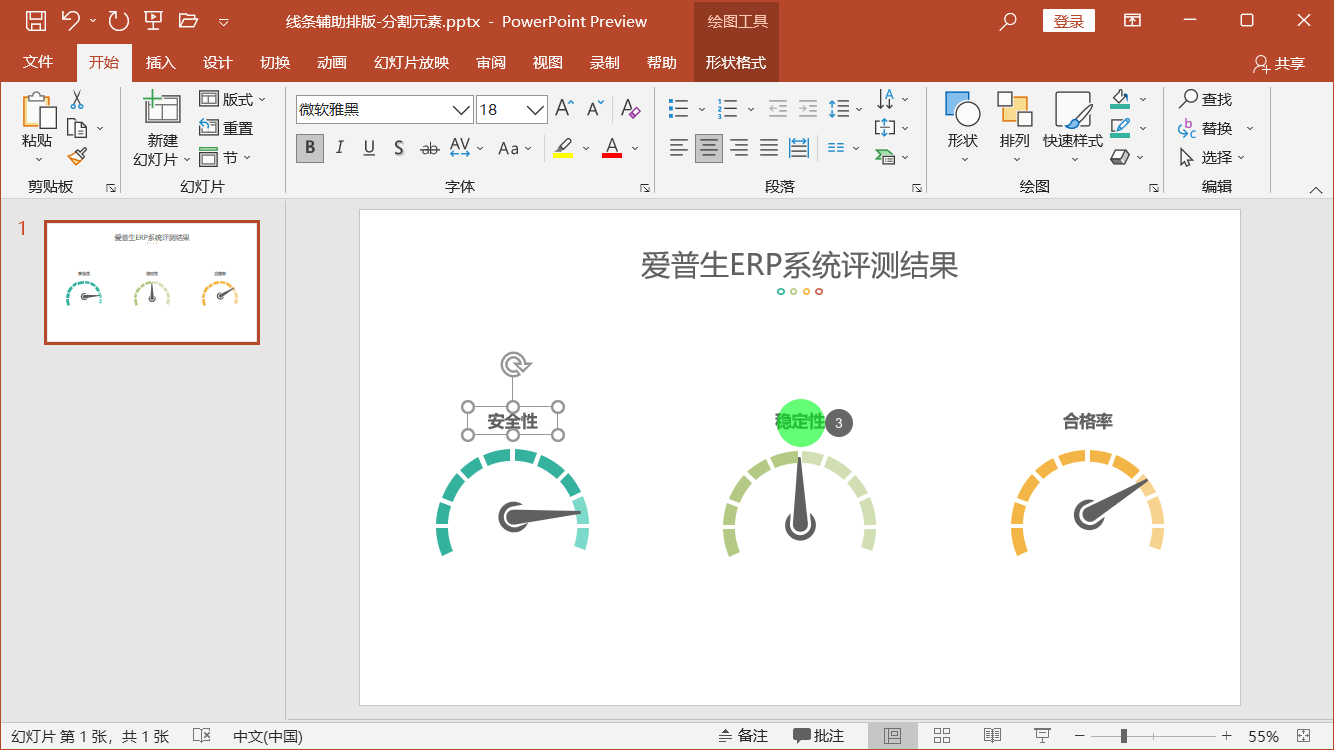
Task: Switch to the 设计 tab
Action: 217,62
